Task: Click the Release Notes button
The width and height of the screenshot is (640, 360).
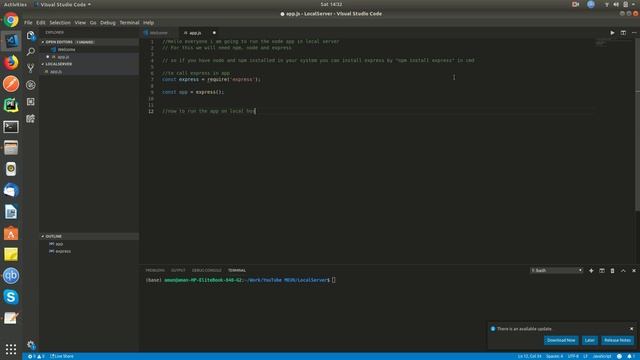Action: (x=617, y=340)
